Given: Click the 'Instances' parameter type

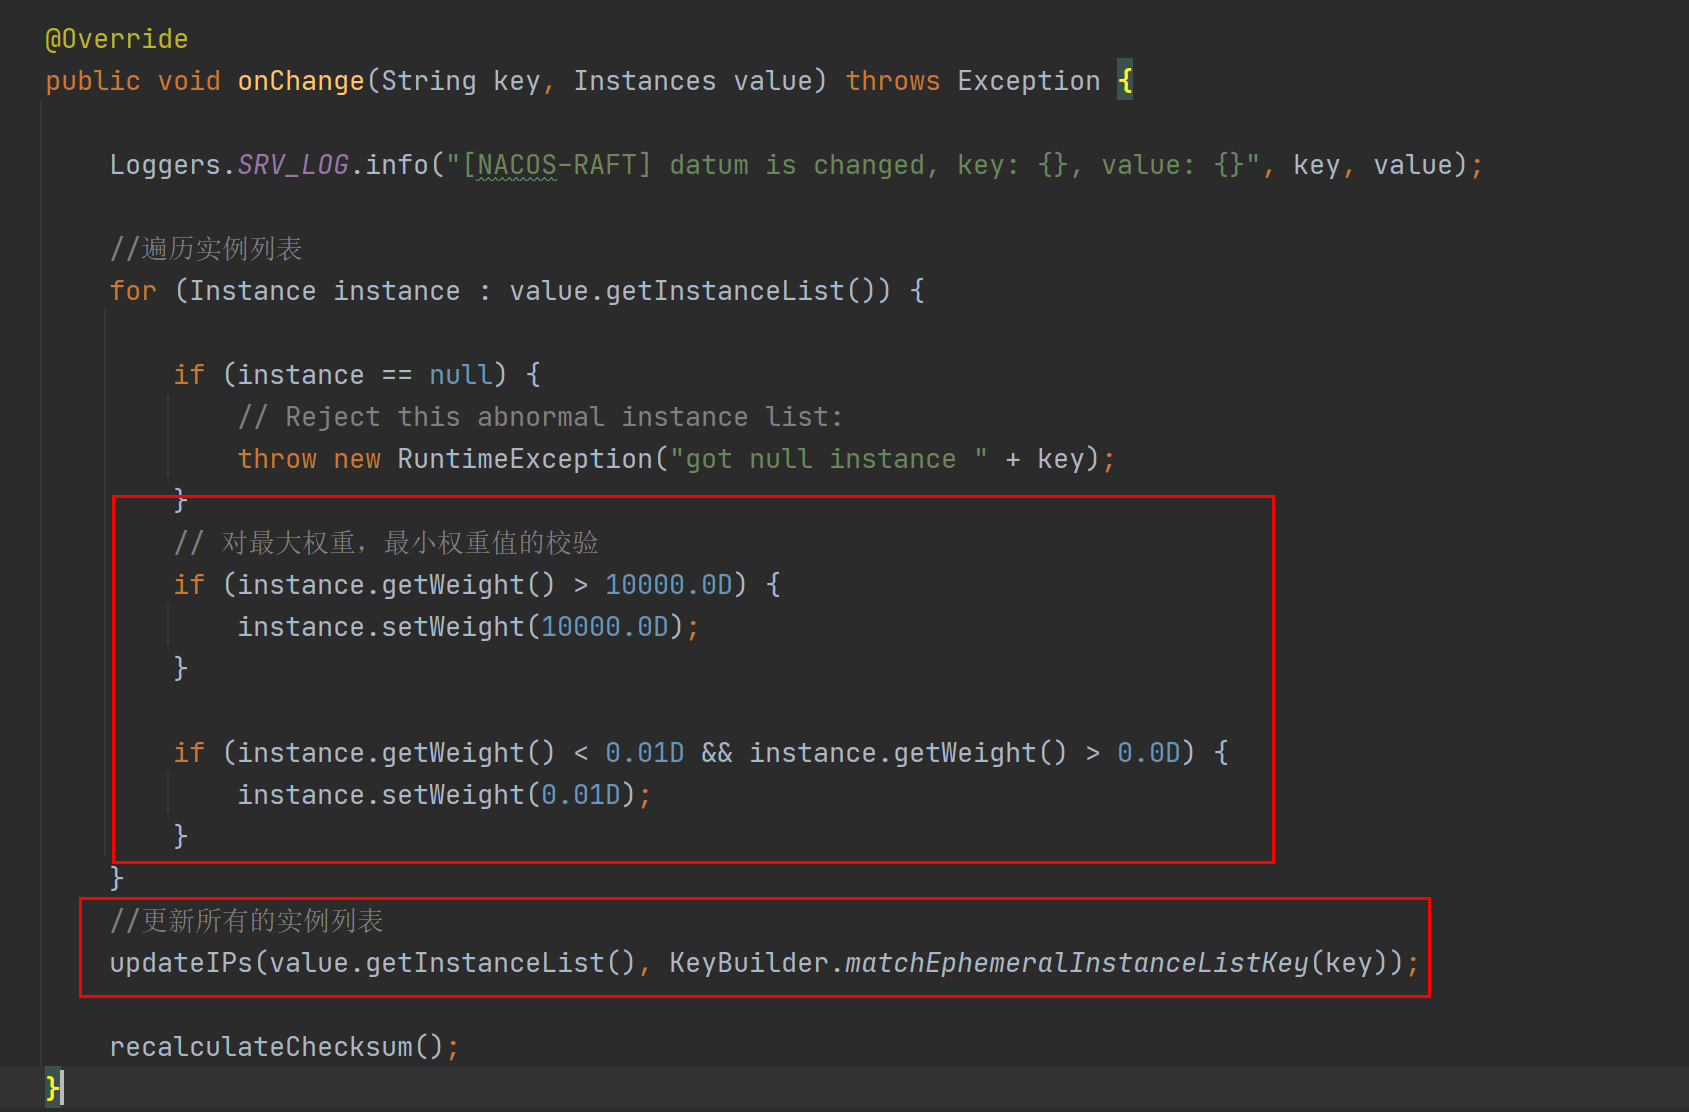Looking at the screenshot, I should pyautogui.click(x=645, y=81).
